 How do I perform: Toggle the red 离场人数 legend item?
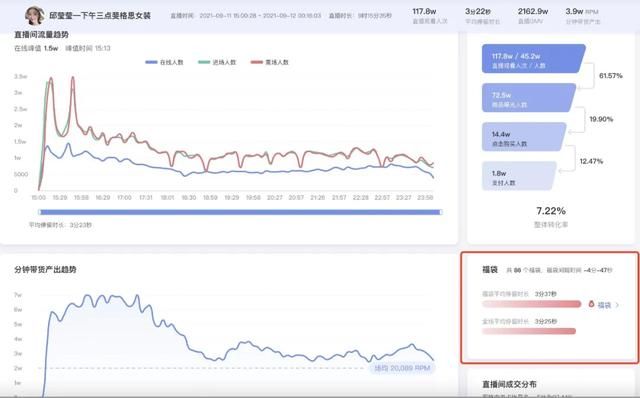(x=269, y=62)
